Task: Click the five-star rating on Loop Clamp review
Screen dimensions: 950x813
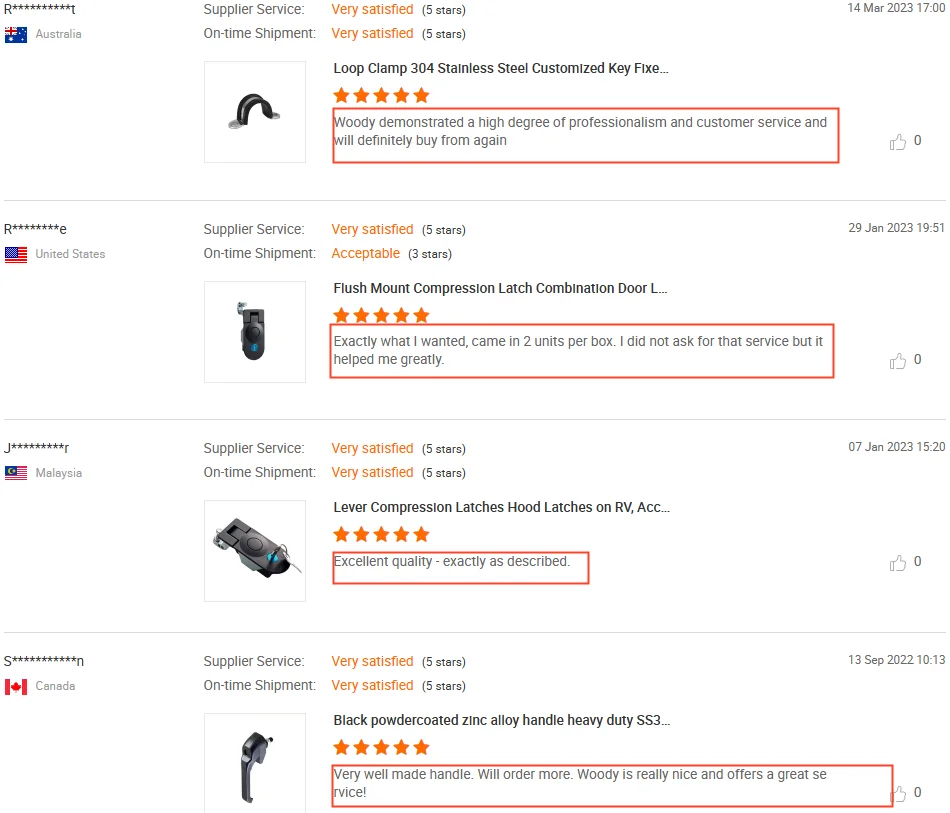Action: click(x=381, y=96)
